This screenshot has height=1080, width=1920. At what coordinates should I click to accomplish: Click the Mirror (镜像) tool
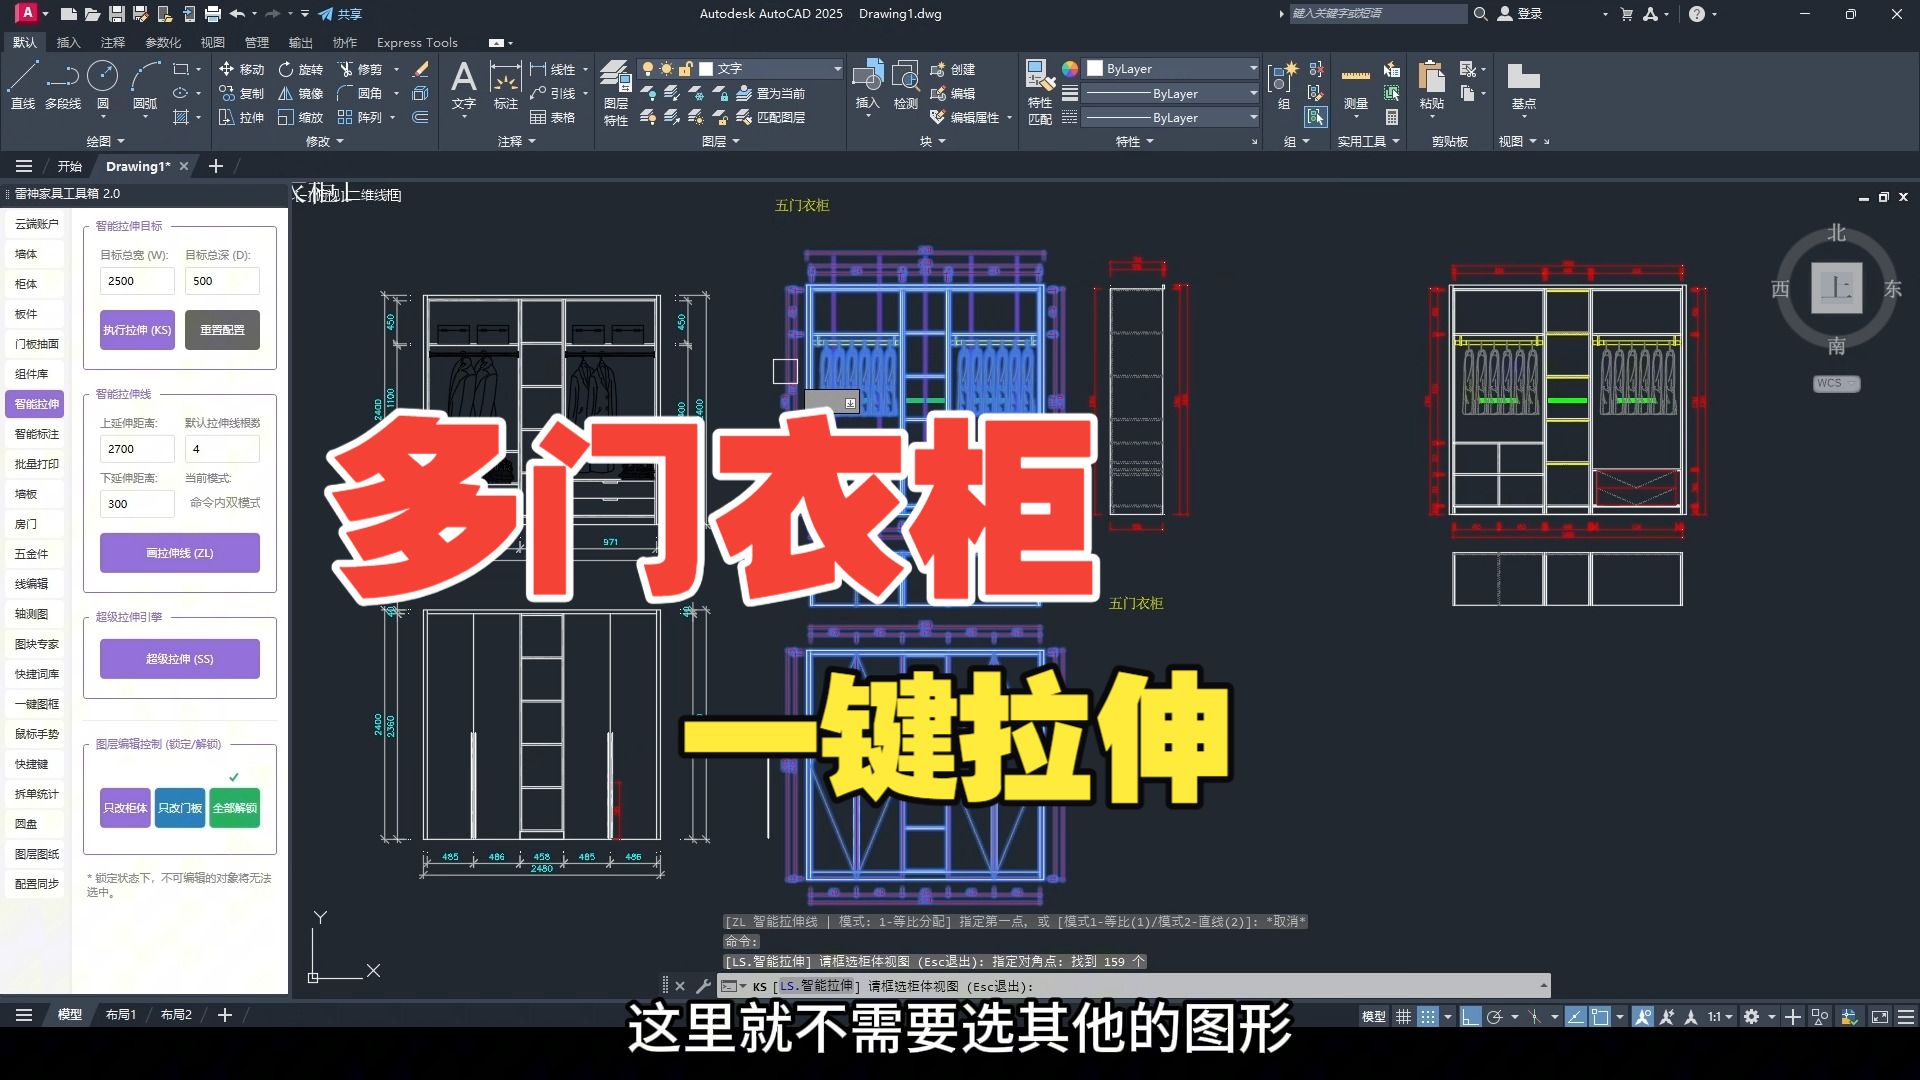click(x=300, y=93)
